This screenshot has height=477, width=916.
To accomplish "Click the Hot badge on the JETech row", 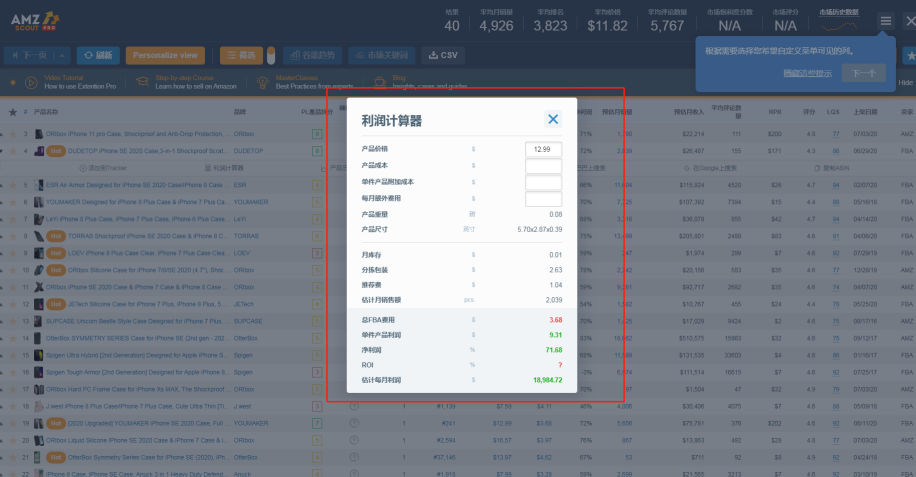I will click(55, 304).
